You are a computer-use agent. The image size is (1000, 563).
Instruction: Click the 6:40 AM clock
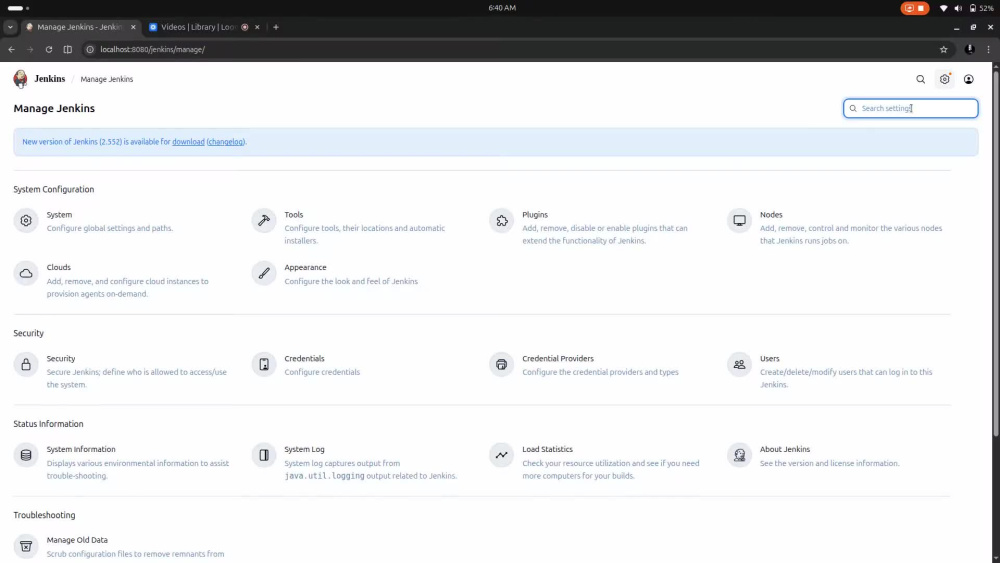[x=502, y=8]
